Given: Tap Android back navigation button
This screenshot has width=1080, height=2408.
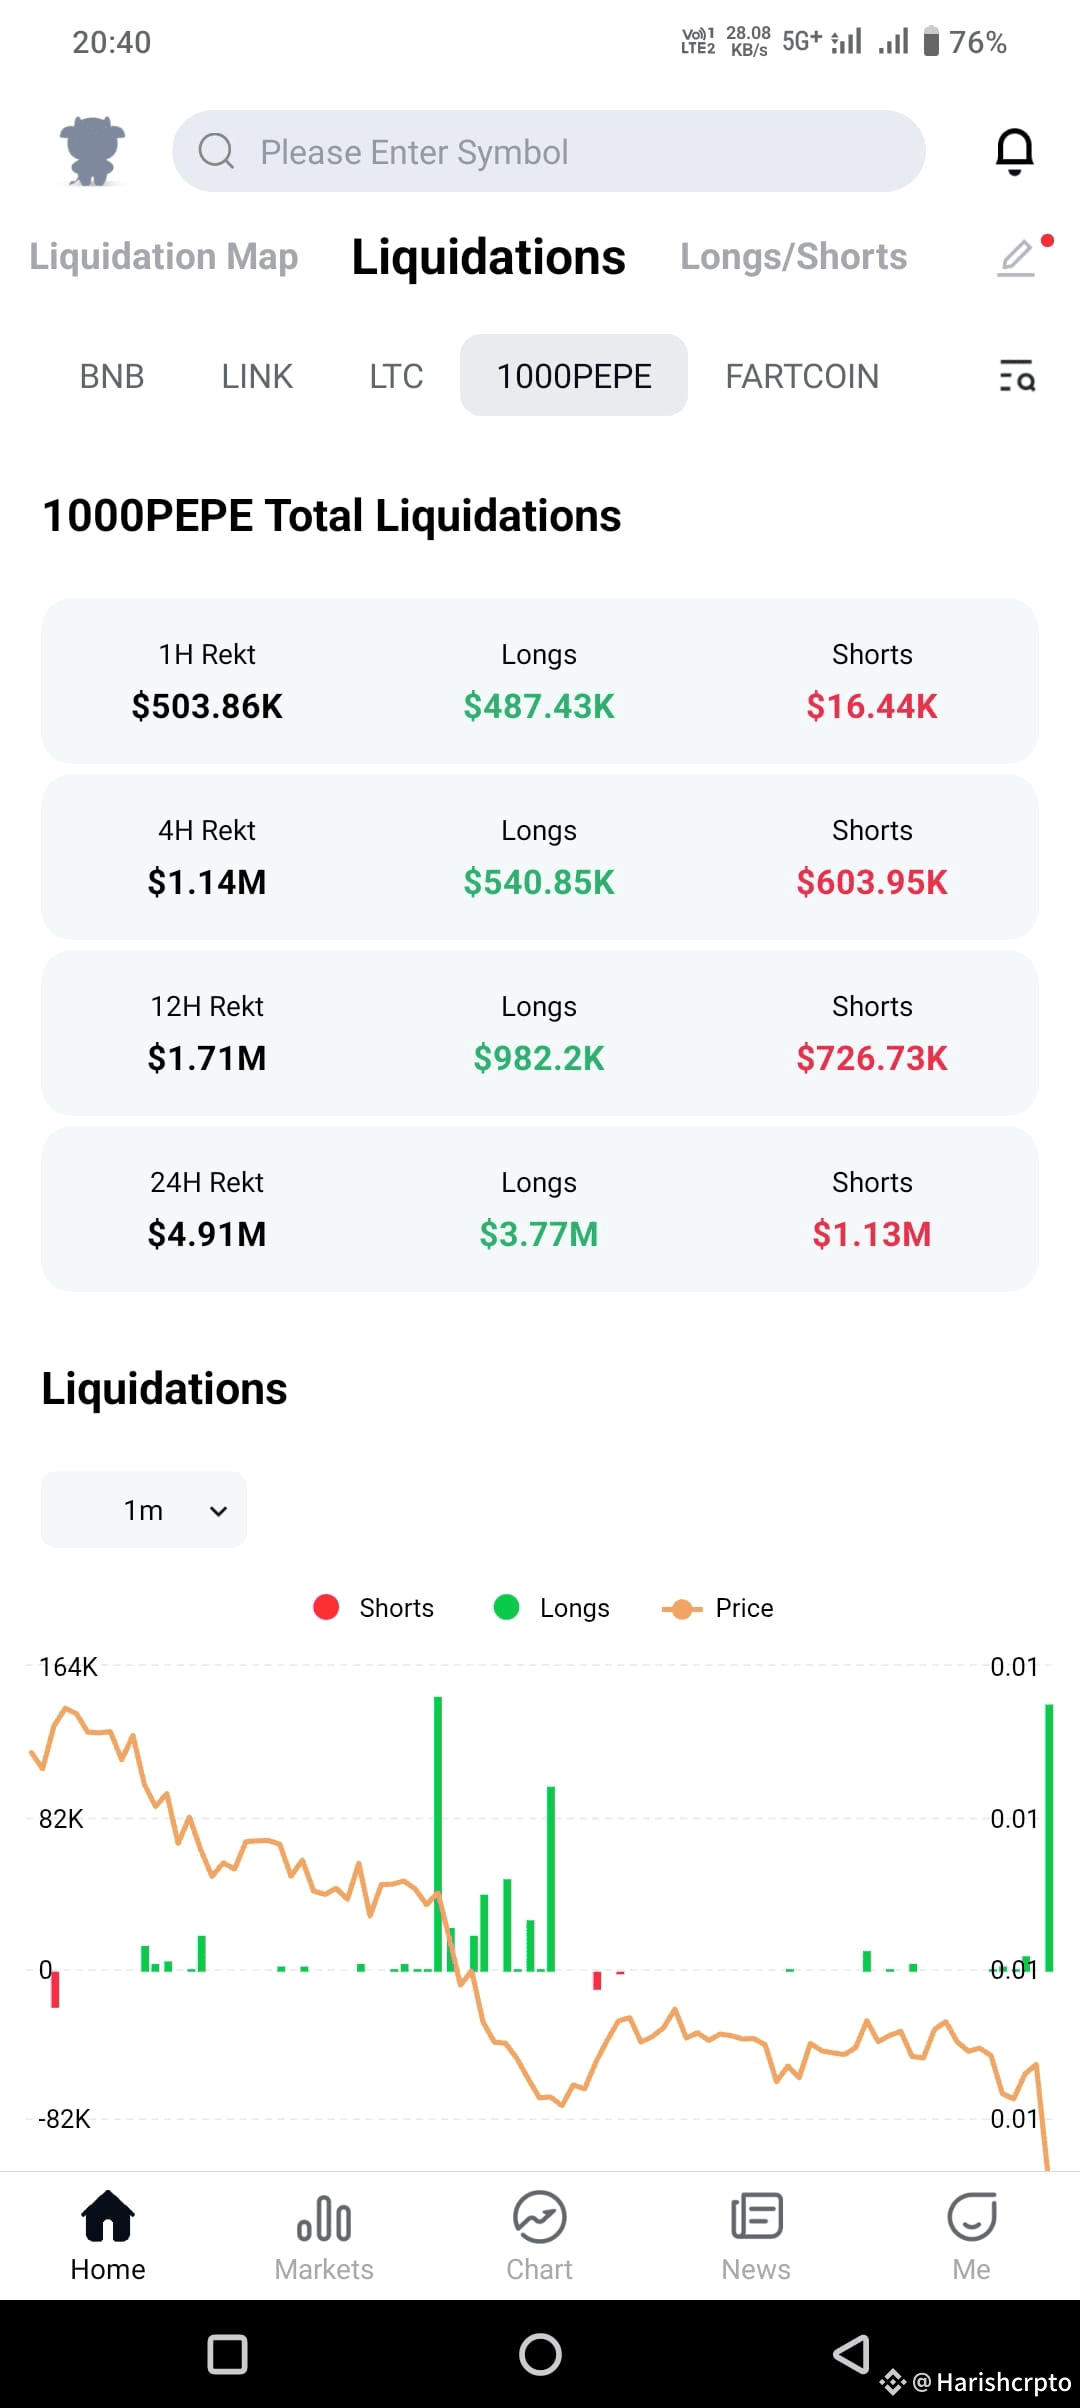Looking at the screenshot, I should pos(851,2354).
